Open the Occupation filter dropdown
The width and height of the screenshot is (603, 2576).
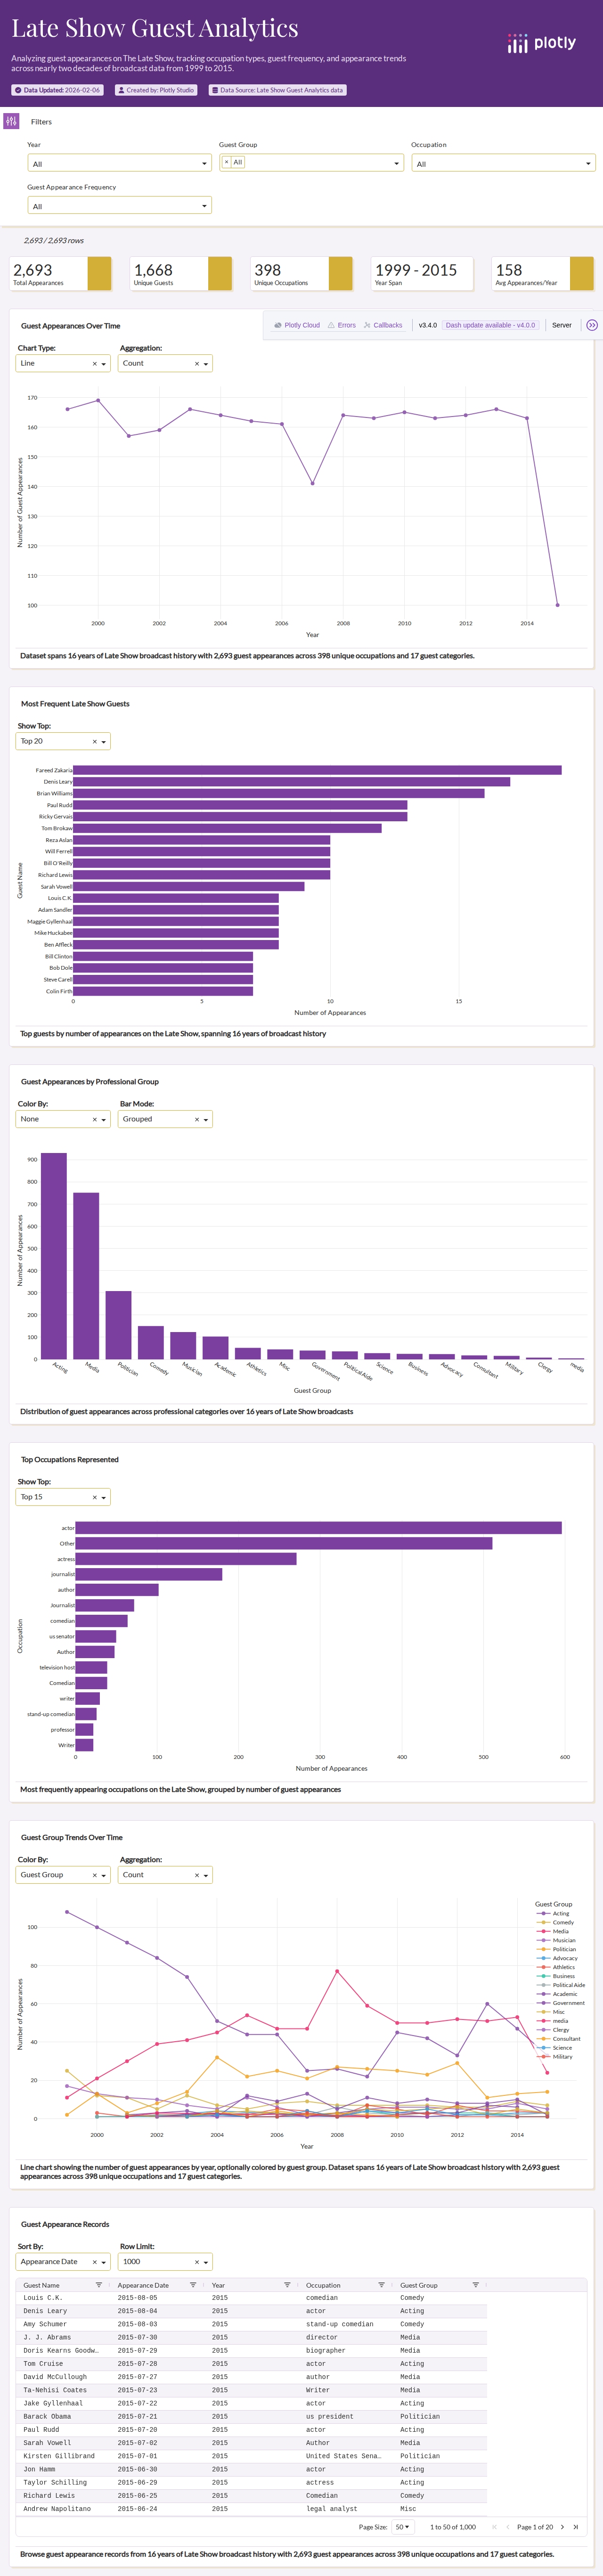point(503,163)
